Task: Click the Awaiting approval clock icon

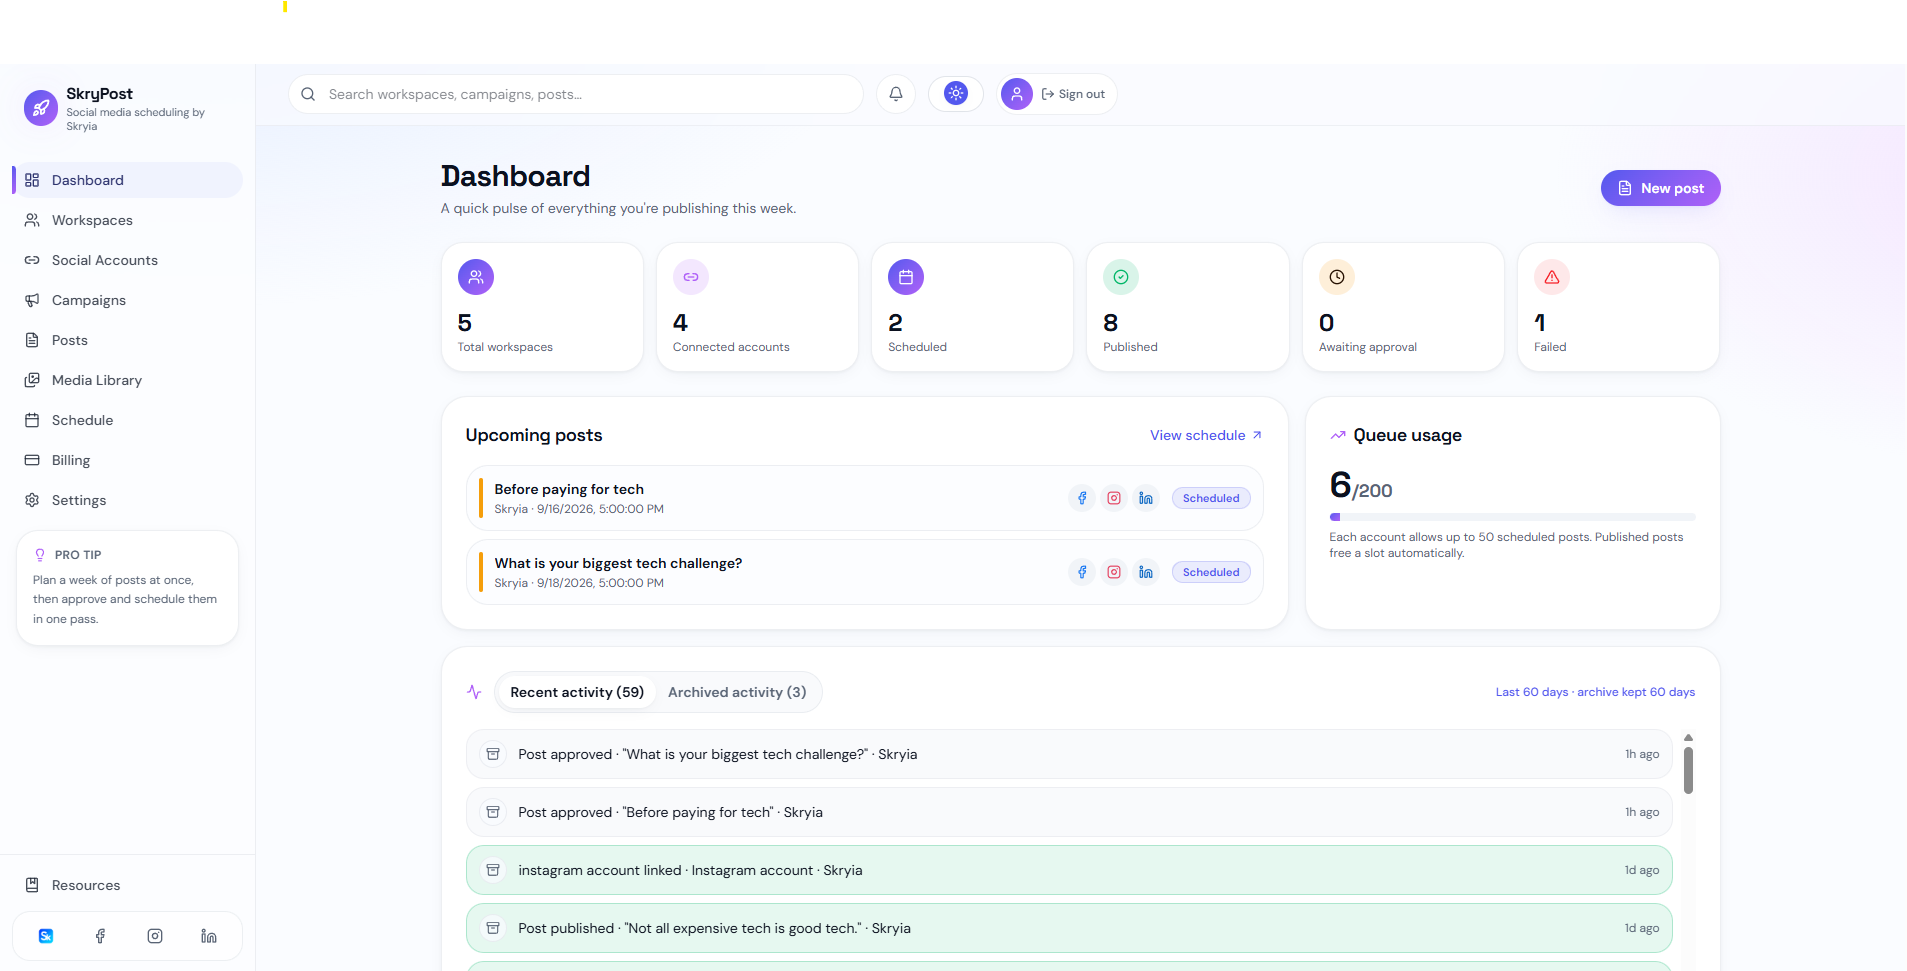Action: coord(1337,277)
